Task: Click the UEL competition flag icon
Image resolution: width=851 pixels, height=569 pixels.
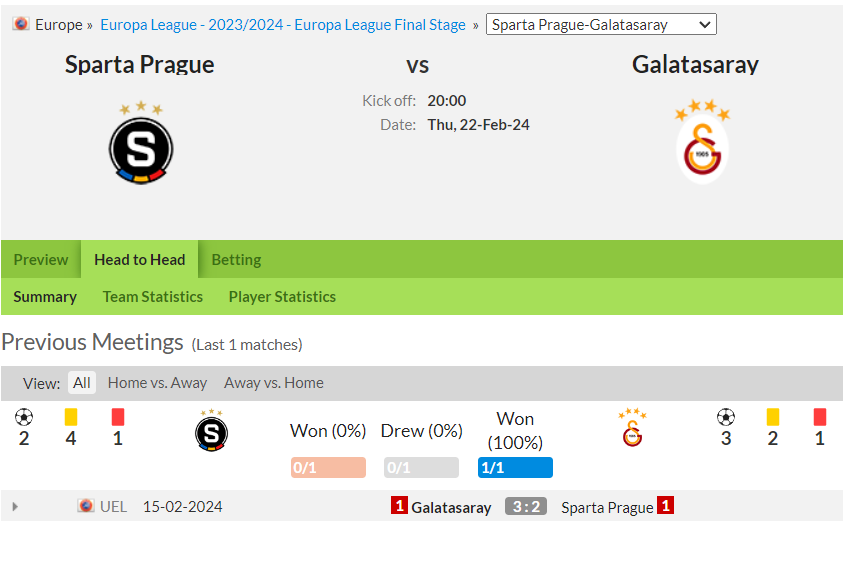Action: [86, 506]
